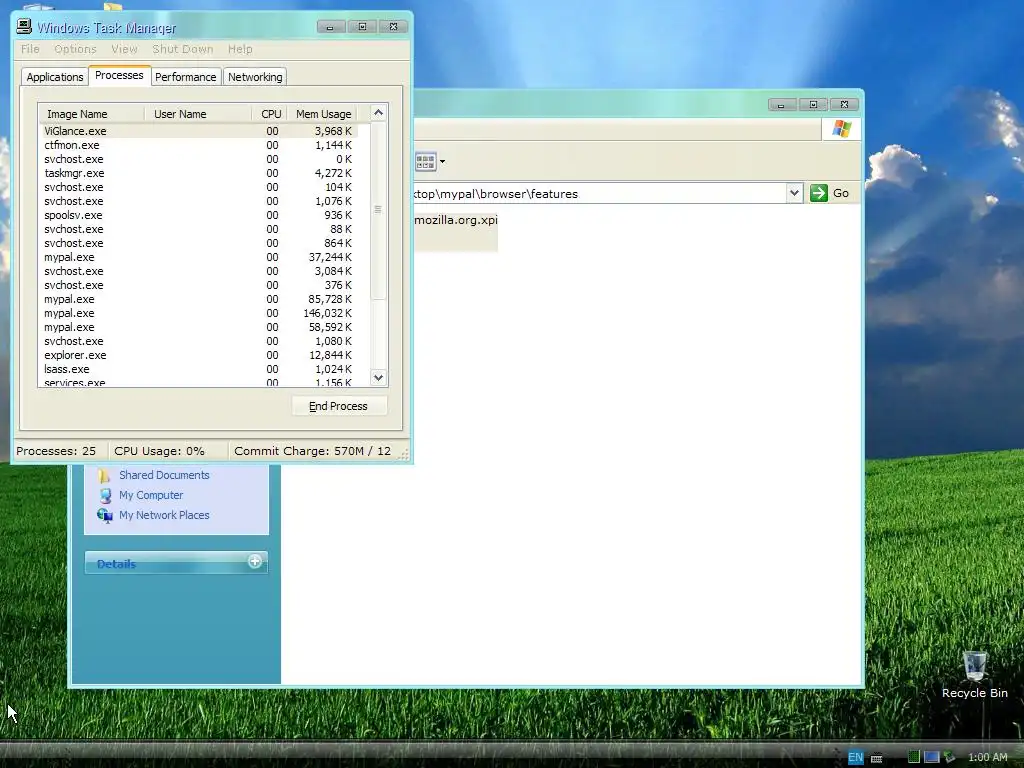The height and width of the screenshot is (768, 1024).
Task: Click the blue monitor tray icon
Action: pyautogui.click(x=931, y=757)
